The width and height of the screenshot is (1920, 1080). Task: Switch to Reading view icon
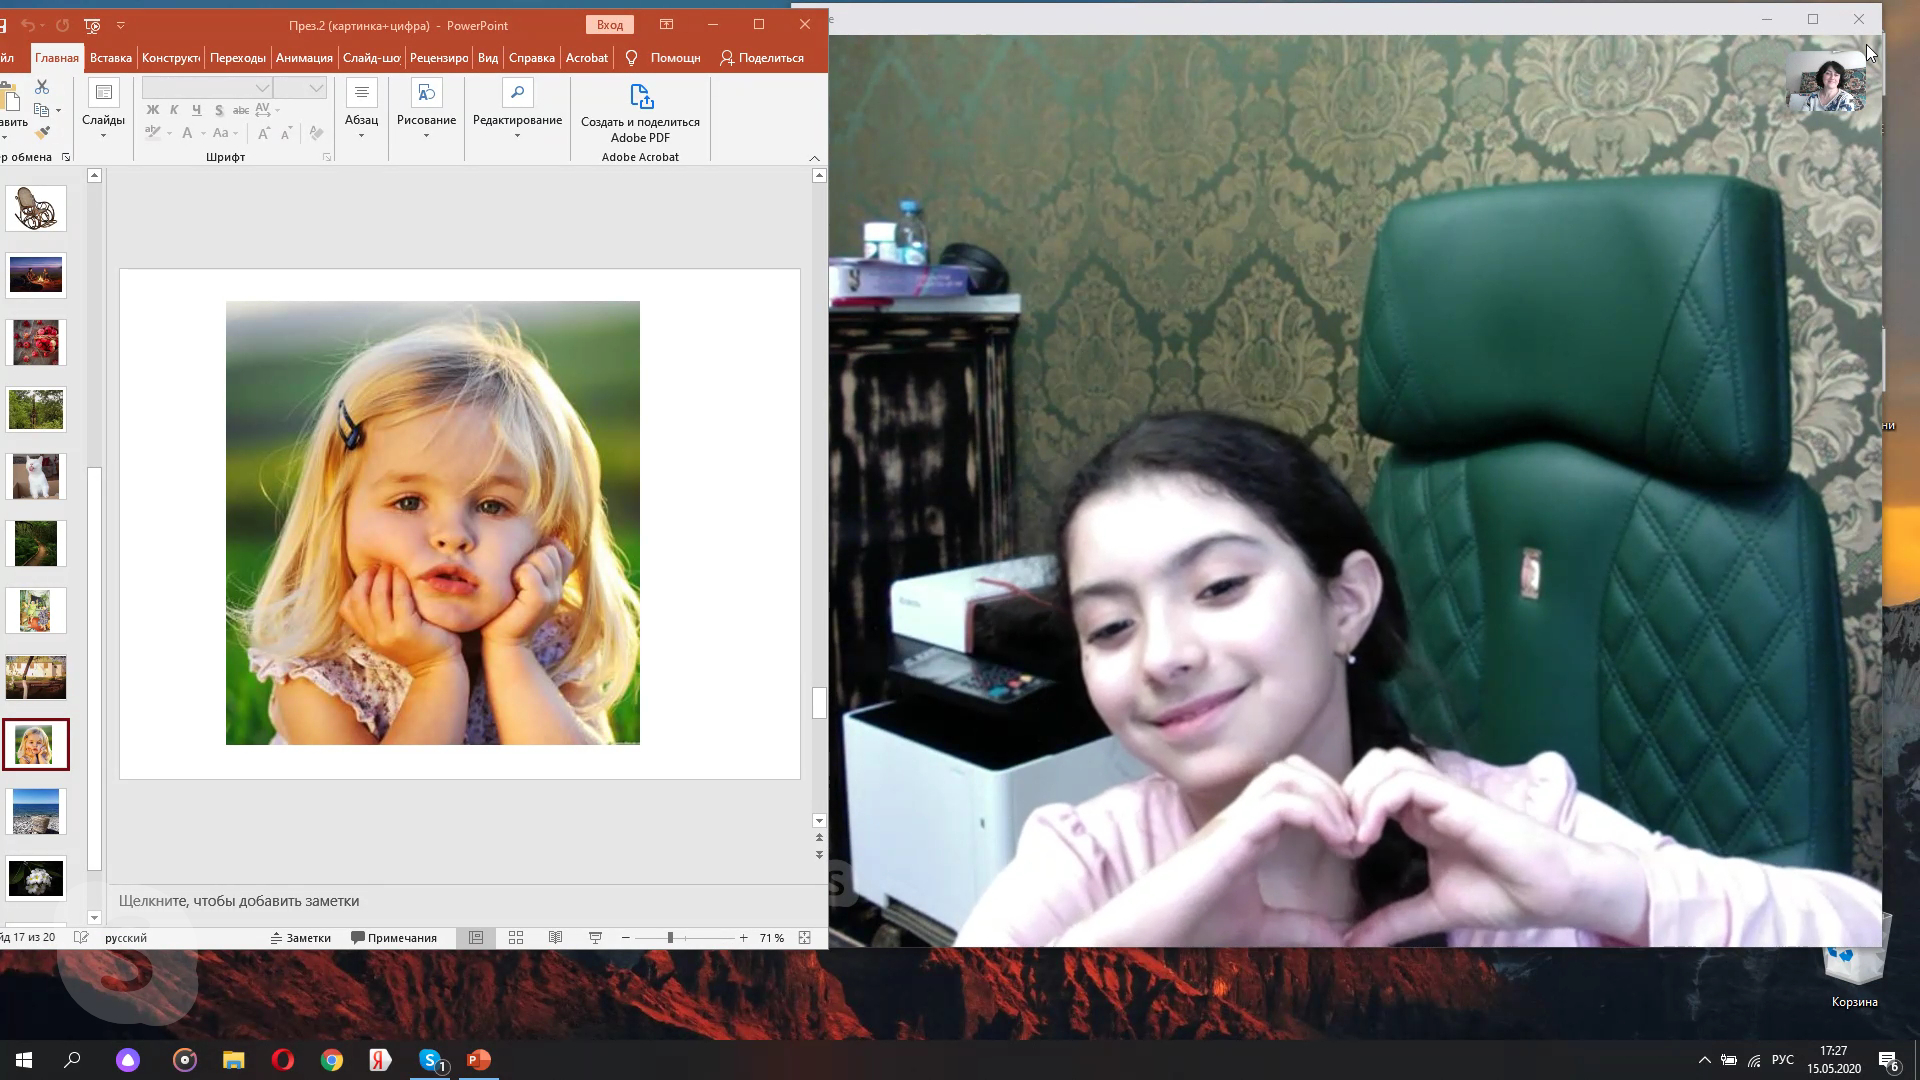(556, 938)
